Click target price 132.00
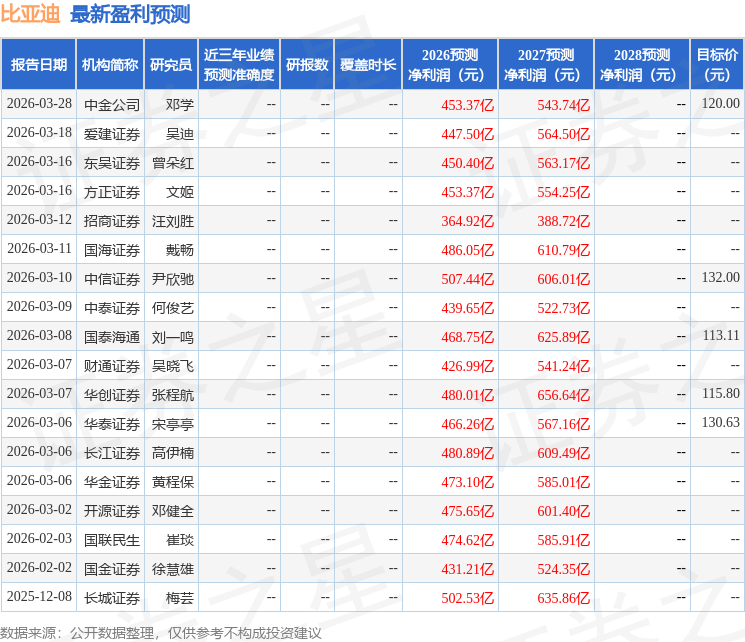The width and height of the screenshot is (745, 642). coord(721,278)
